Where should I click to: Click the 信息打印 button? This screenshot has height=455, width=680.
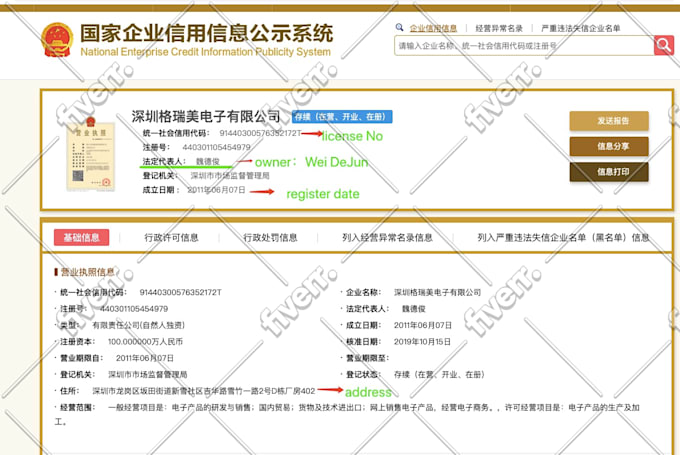click(x=609, y=172)
